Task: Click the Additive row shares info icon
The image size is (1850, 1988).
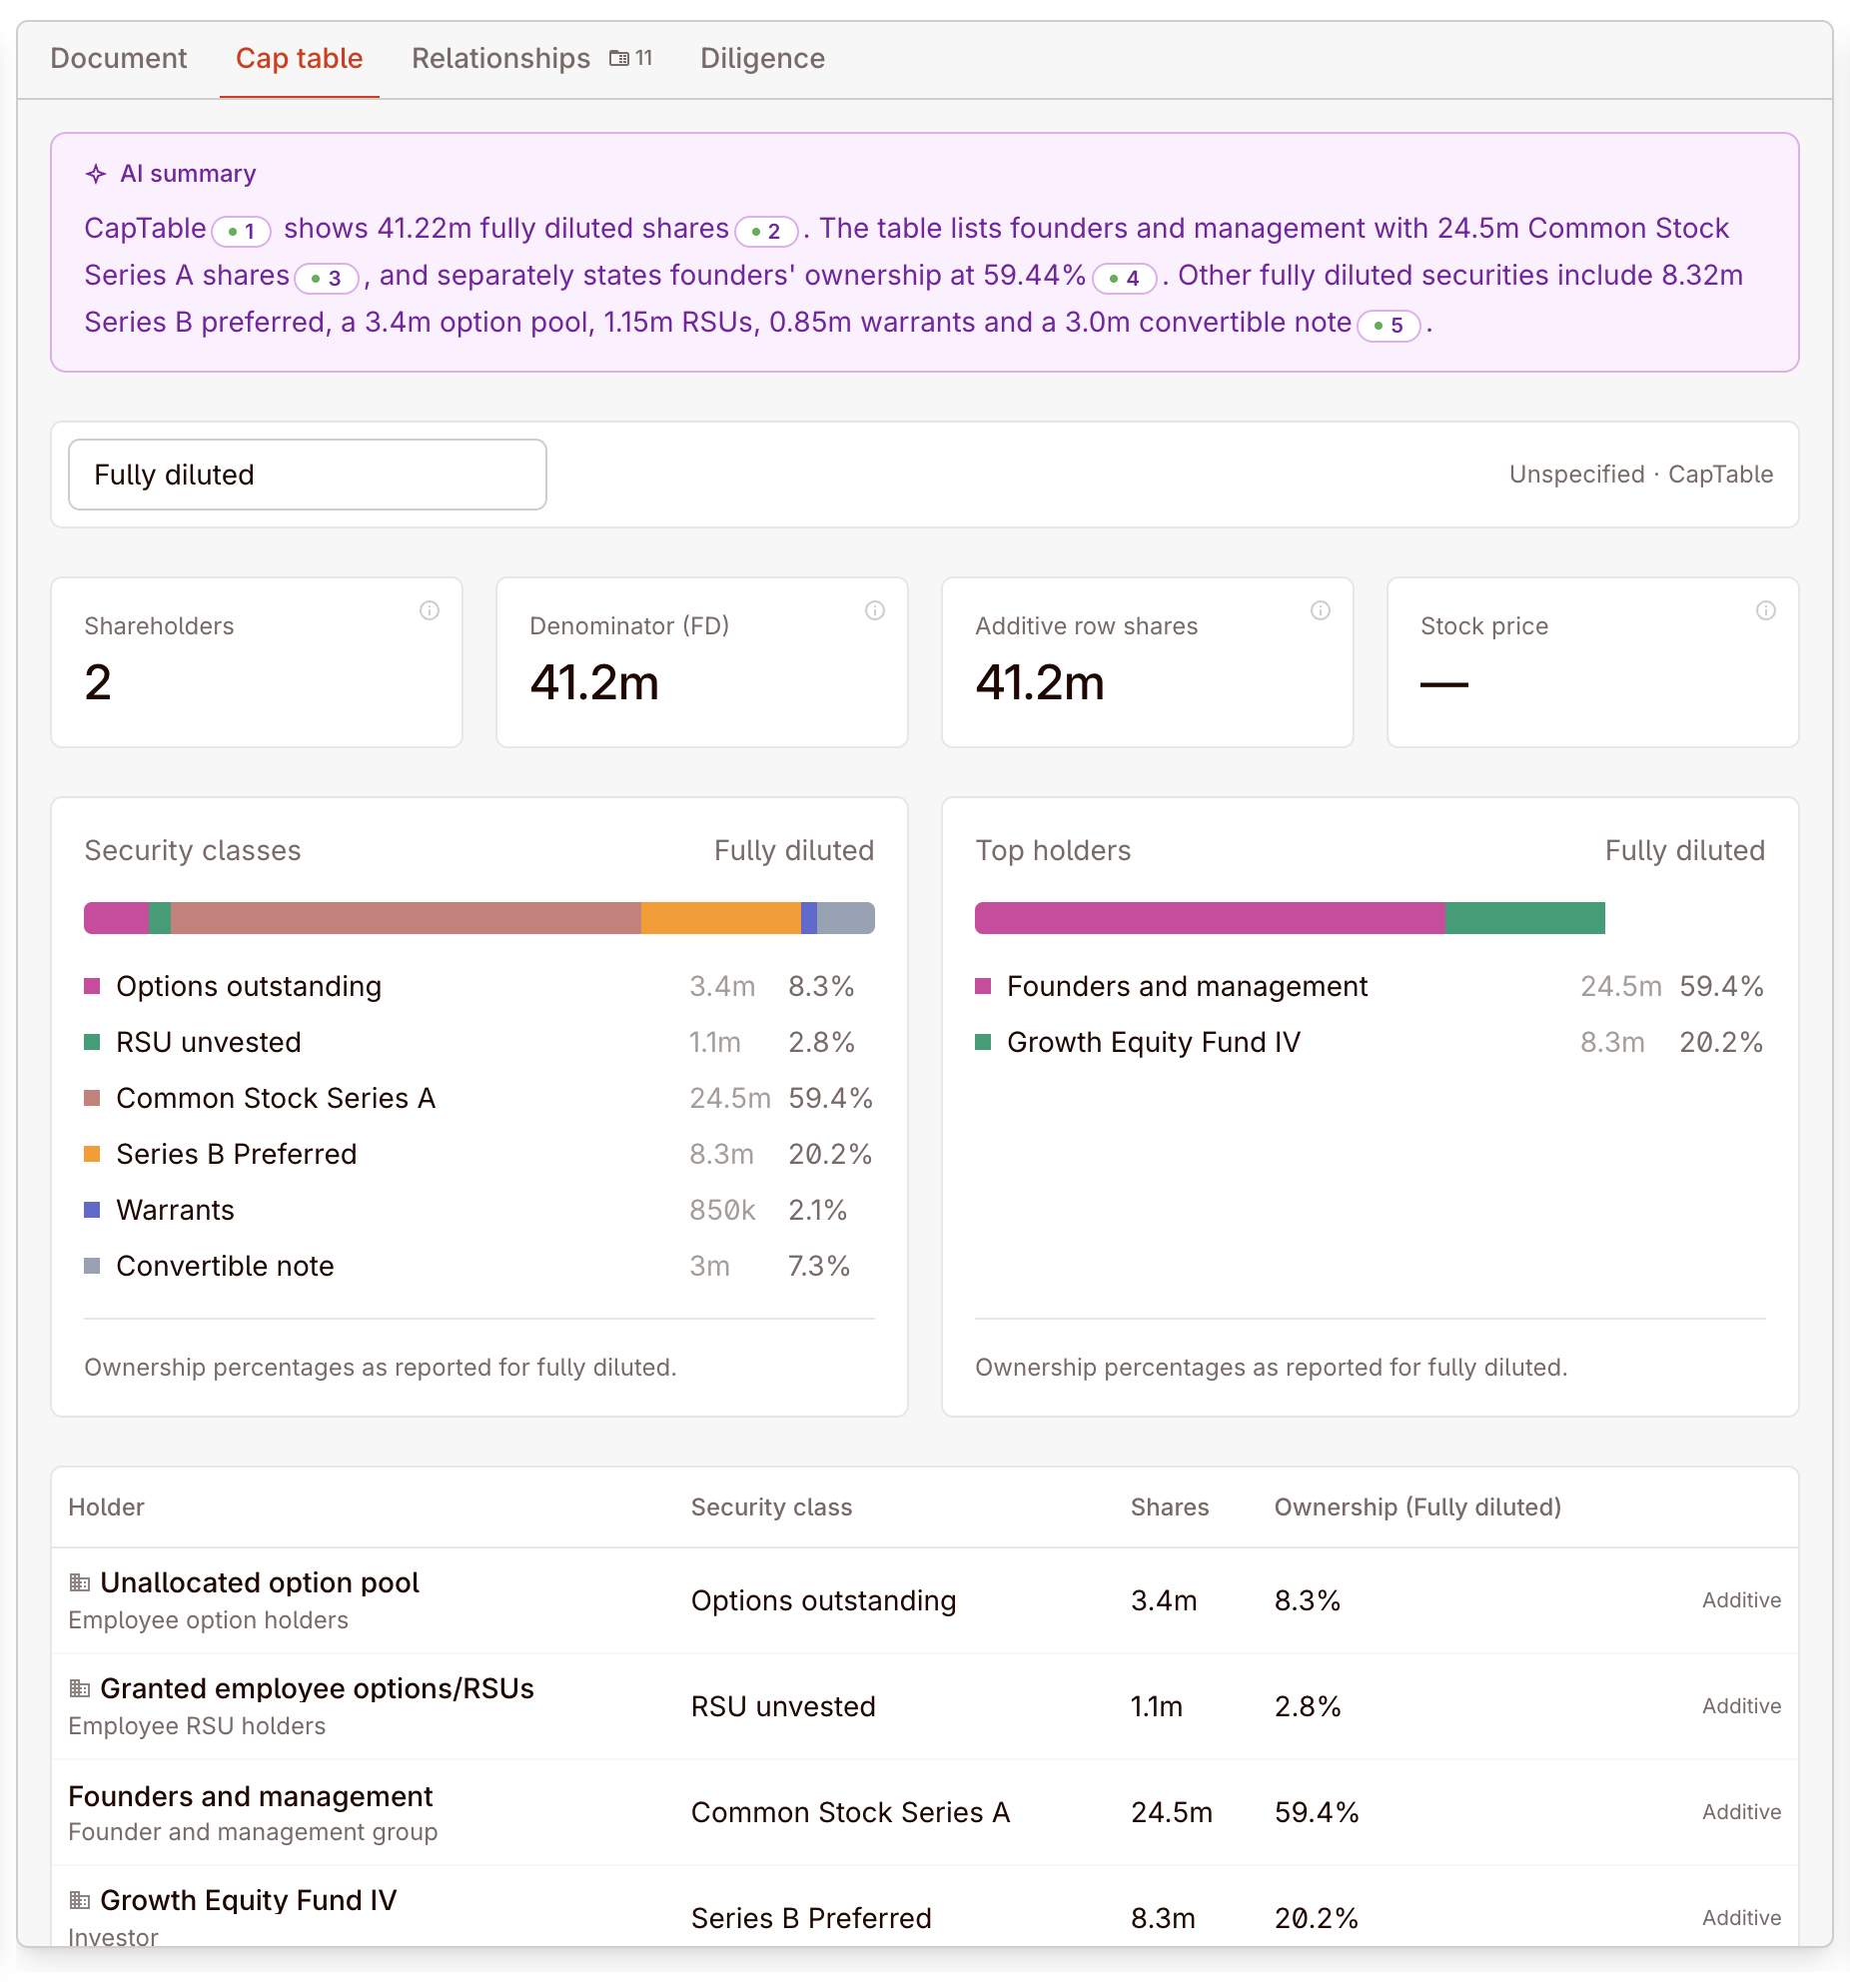Action: coord(1320,610)
